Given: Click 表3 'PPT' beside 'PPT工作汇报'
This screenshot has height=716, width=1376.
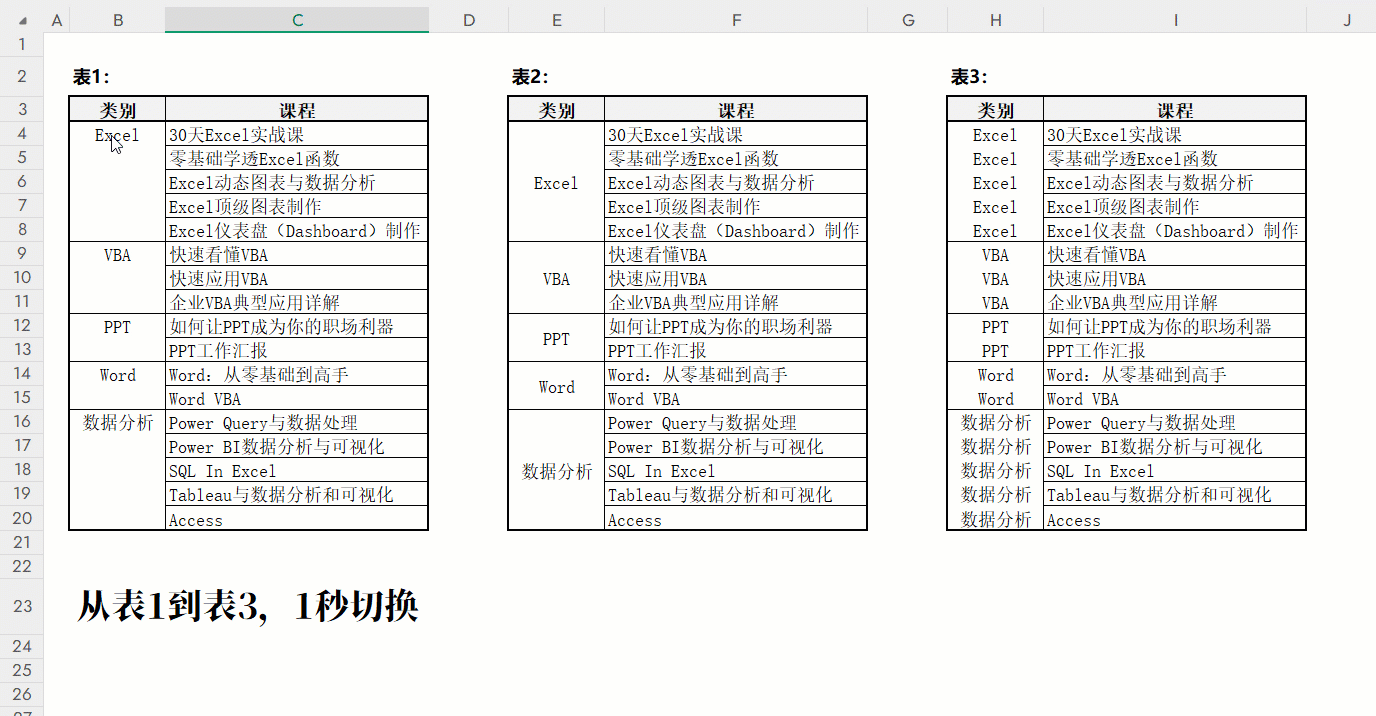Looking at the screenshot, I should click(x=995, y=350).
